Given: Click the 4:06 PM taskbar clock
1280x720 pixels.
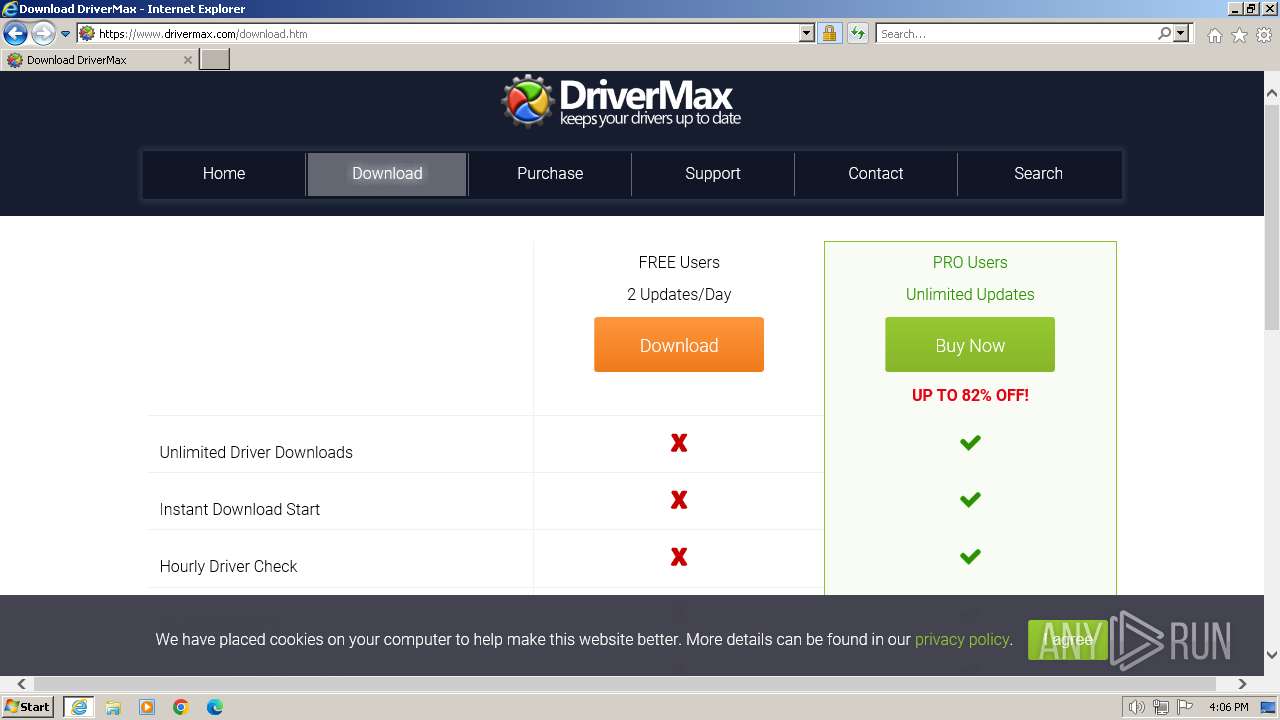Looking at the screenshot, I should tap(1228, 707).
